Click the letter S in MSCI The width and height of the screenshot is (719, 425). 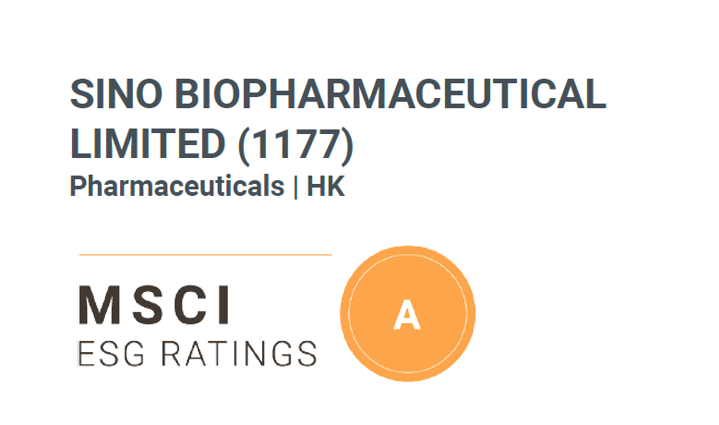tap(143, 306)
